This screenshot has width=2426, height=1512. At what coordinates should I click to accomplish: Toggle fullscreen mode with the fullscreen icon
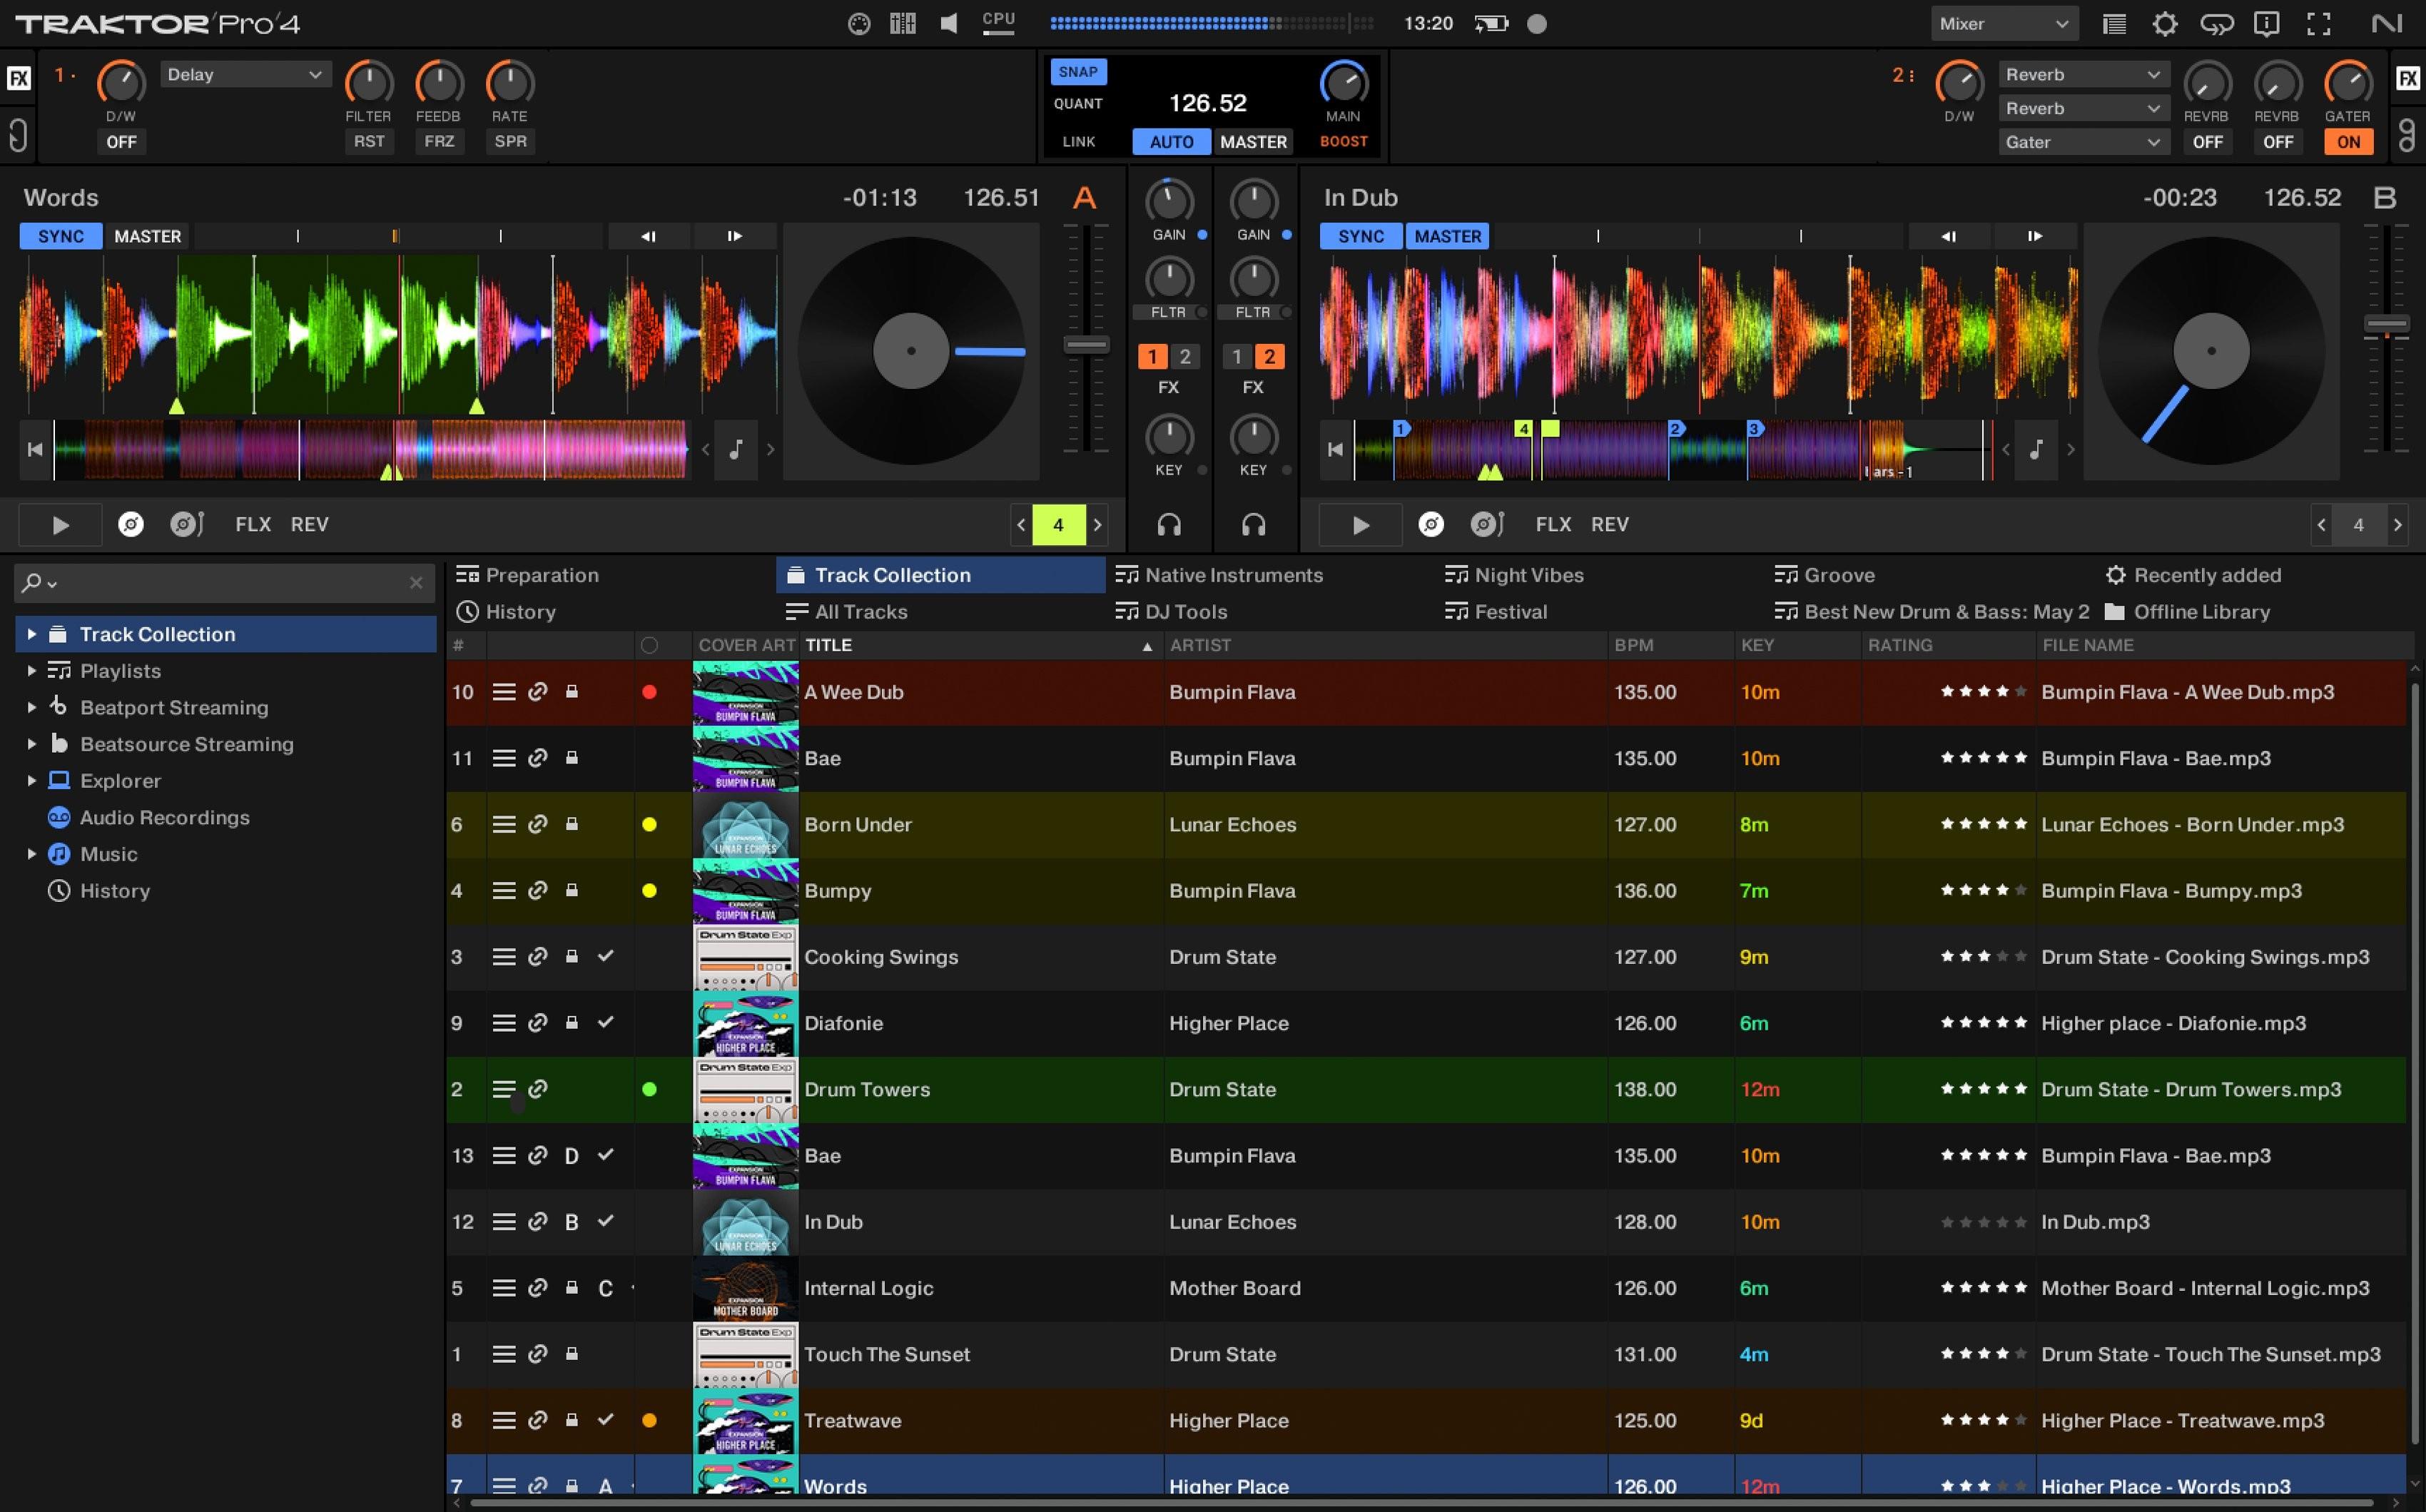coord(2318,22)
